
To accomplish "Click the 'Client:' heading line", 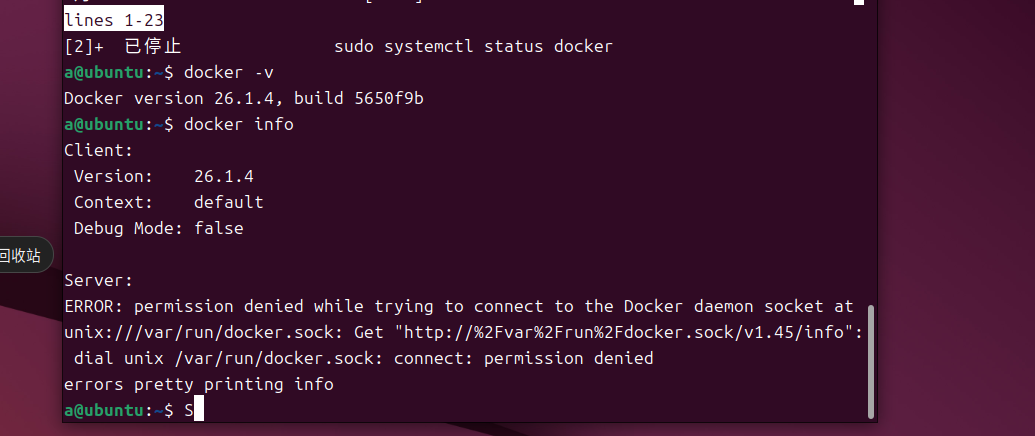I will point(98,150).
